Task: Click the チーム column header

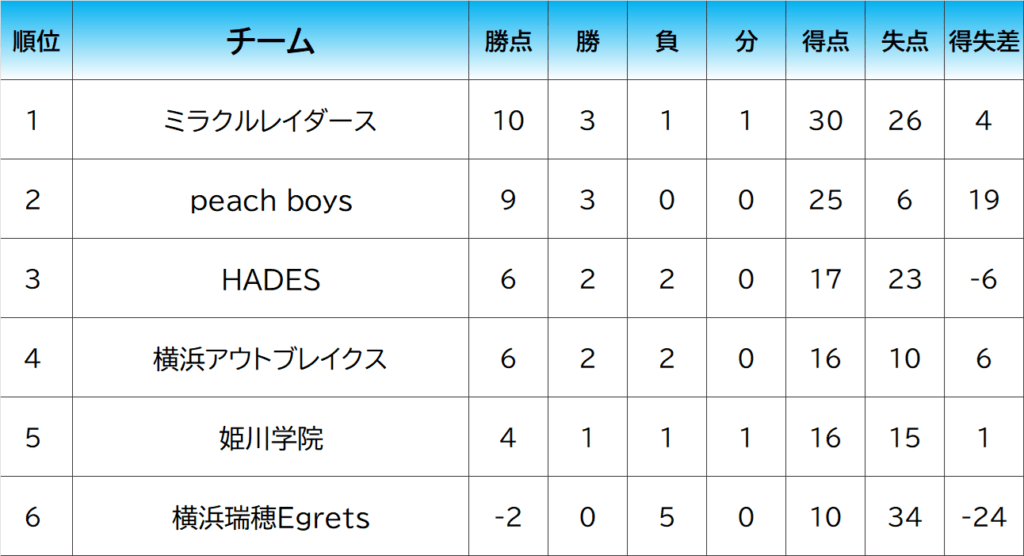Action: [271, 42]
